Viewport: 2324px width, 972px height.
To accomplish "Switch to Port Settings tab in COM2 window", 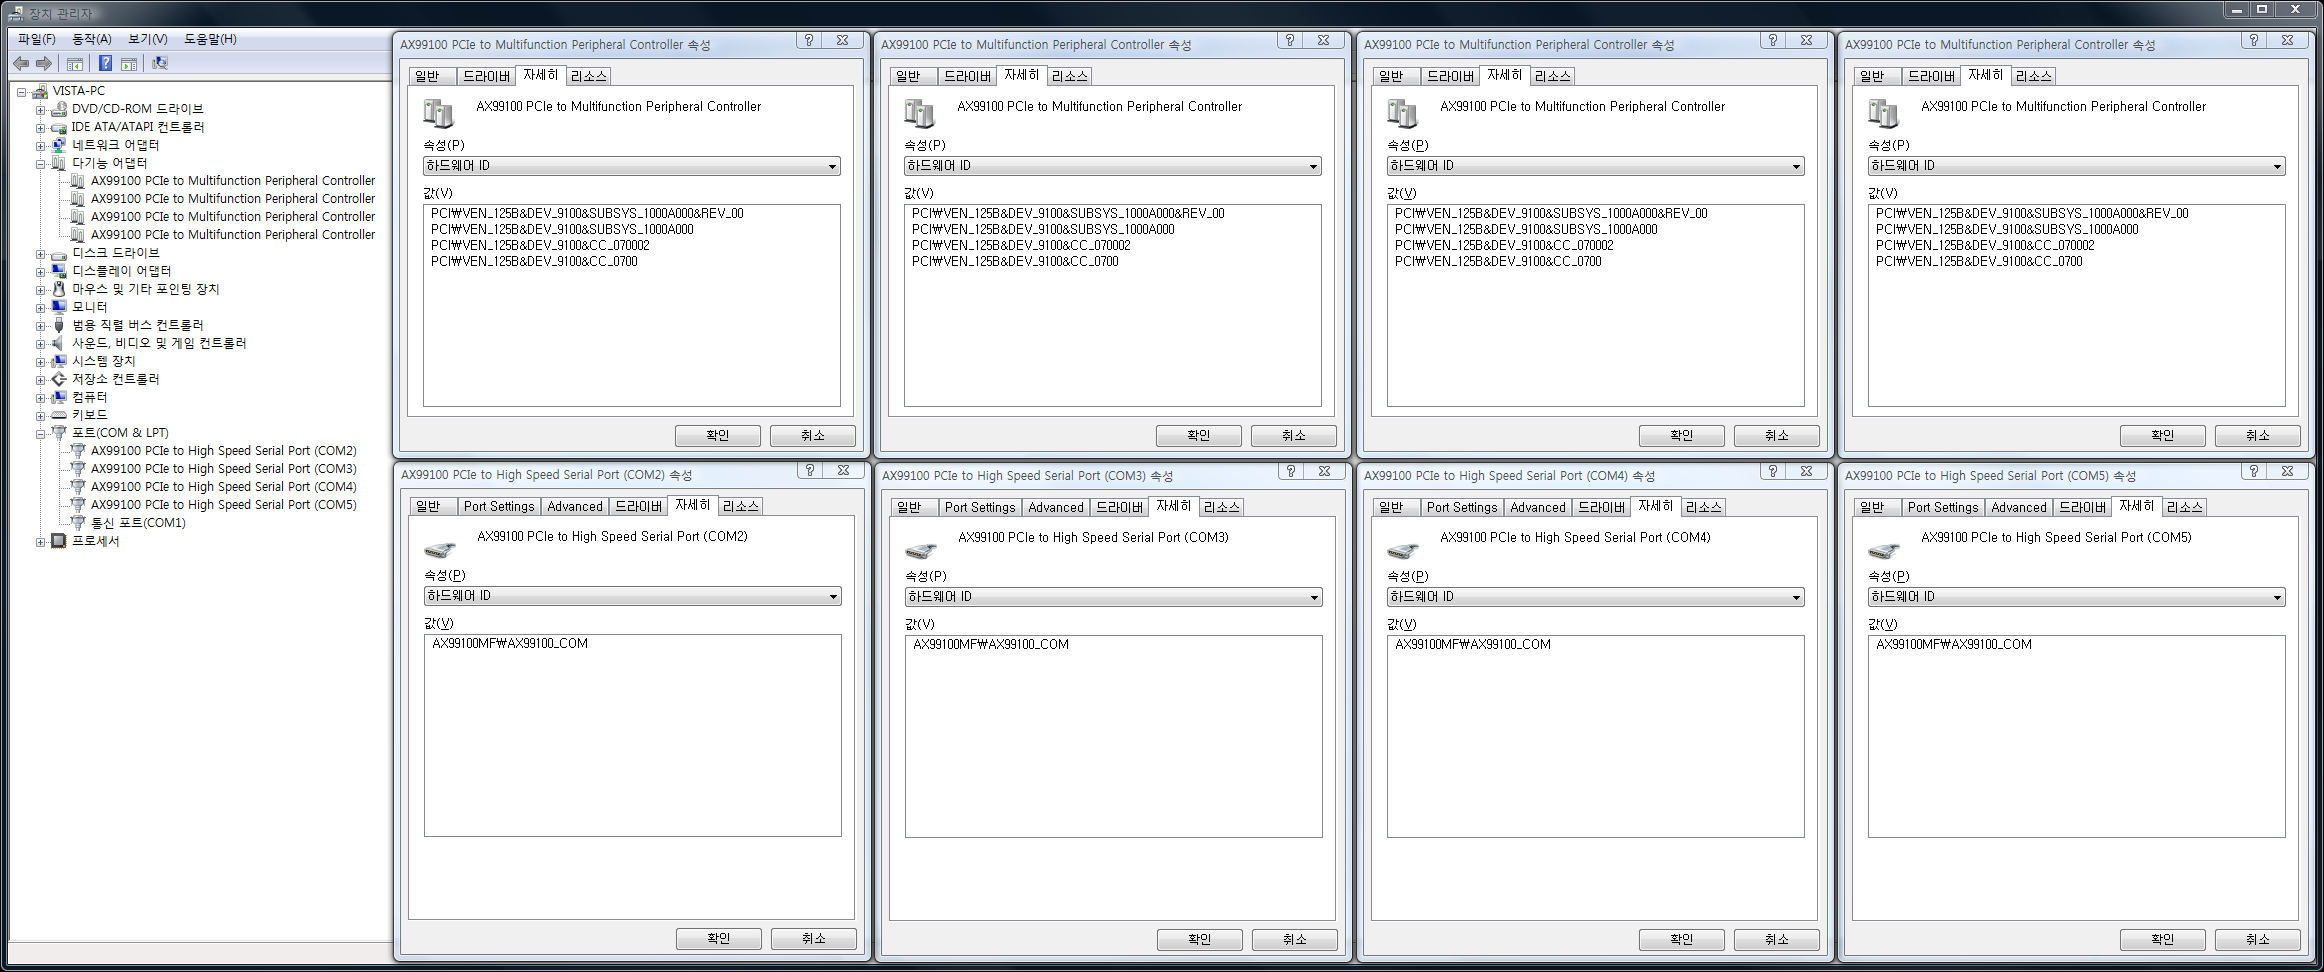I will tap(499, 507).
